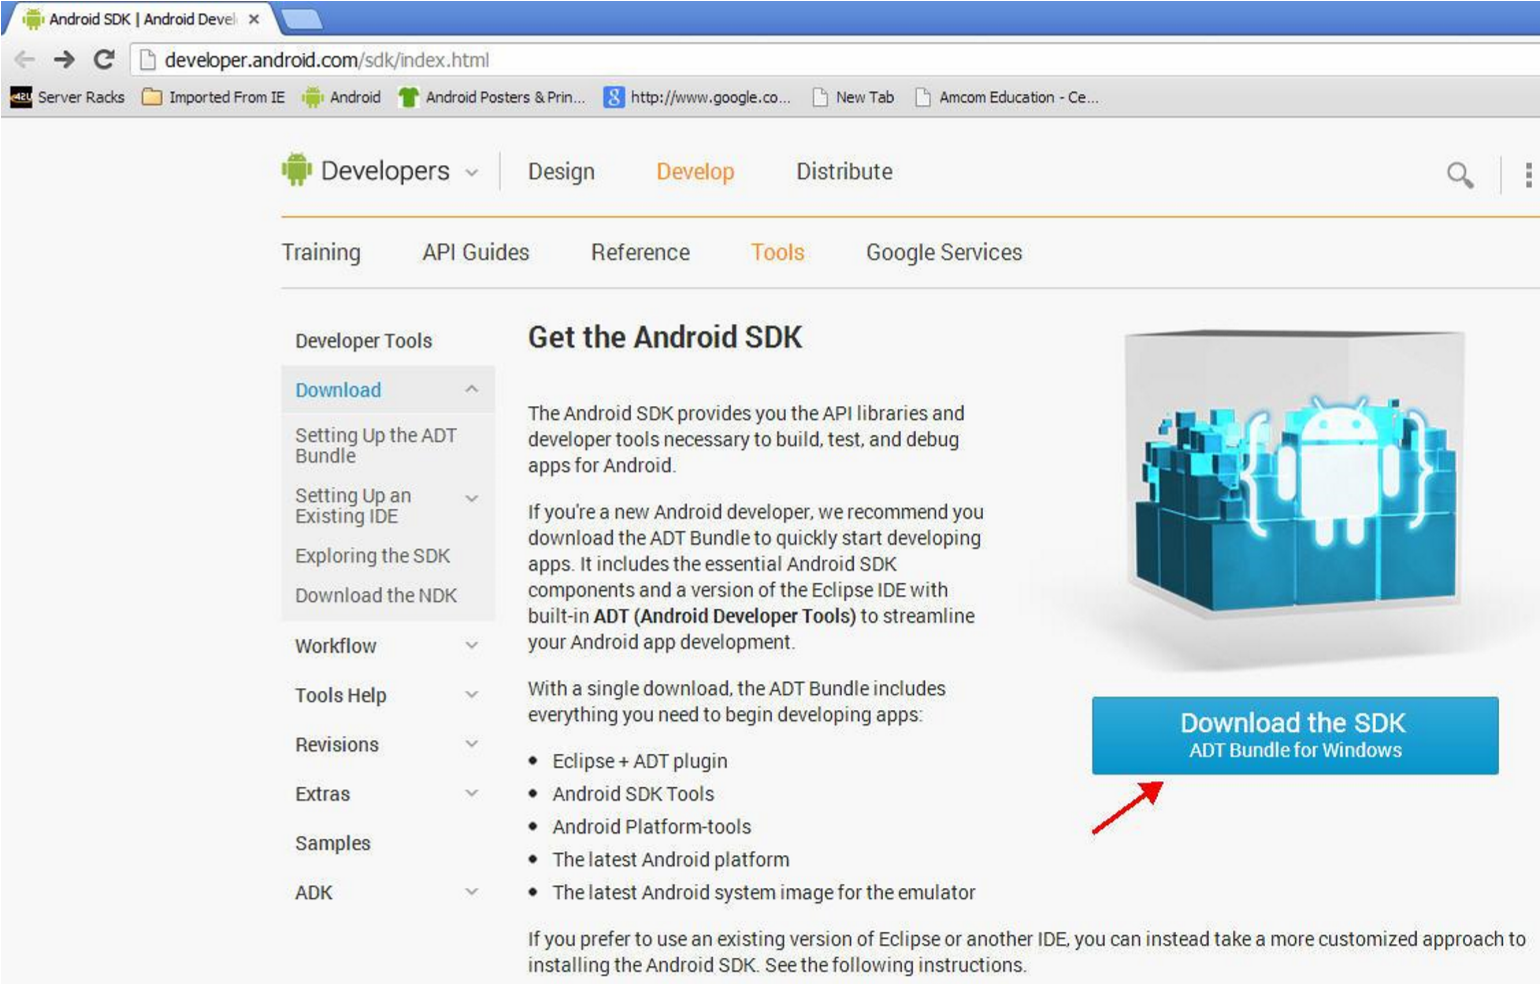
Task: Click the browser Forward arrow
Action: (x=64, y=59)
